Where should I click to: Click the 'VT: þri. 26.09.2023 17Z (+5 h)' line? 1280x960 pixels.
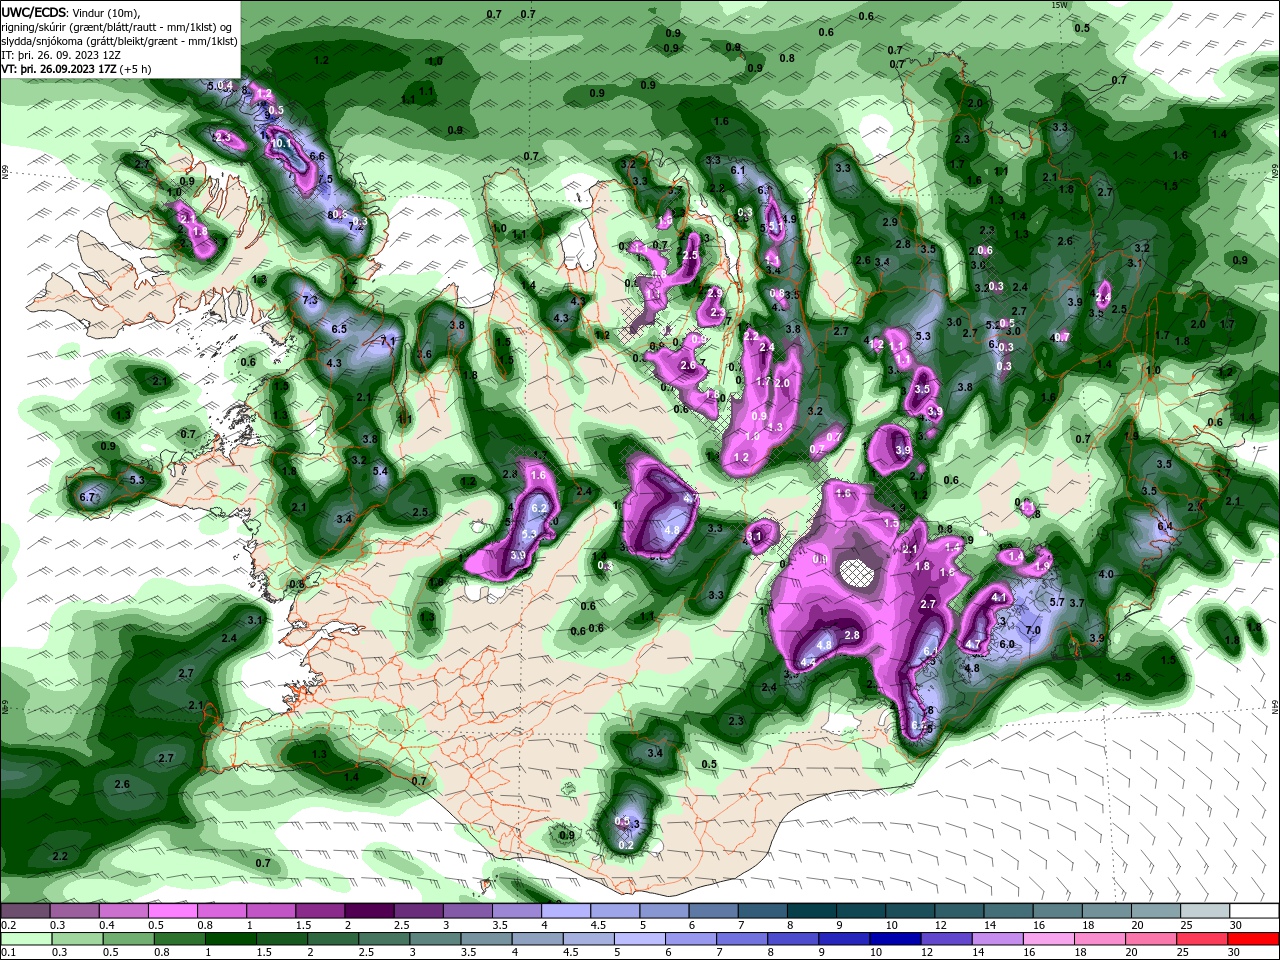[x=77, y=69]
